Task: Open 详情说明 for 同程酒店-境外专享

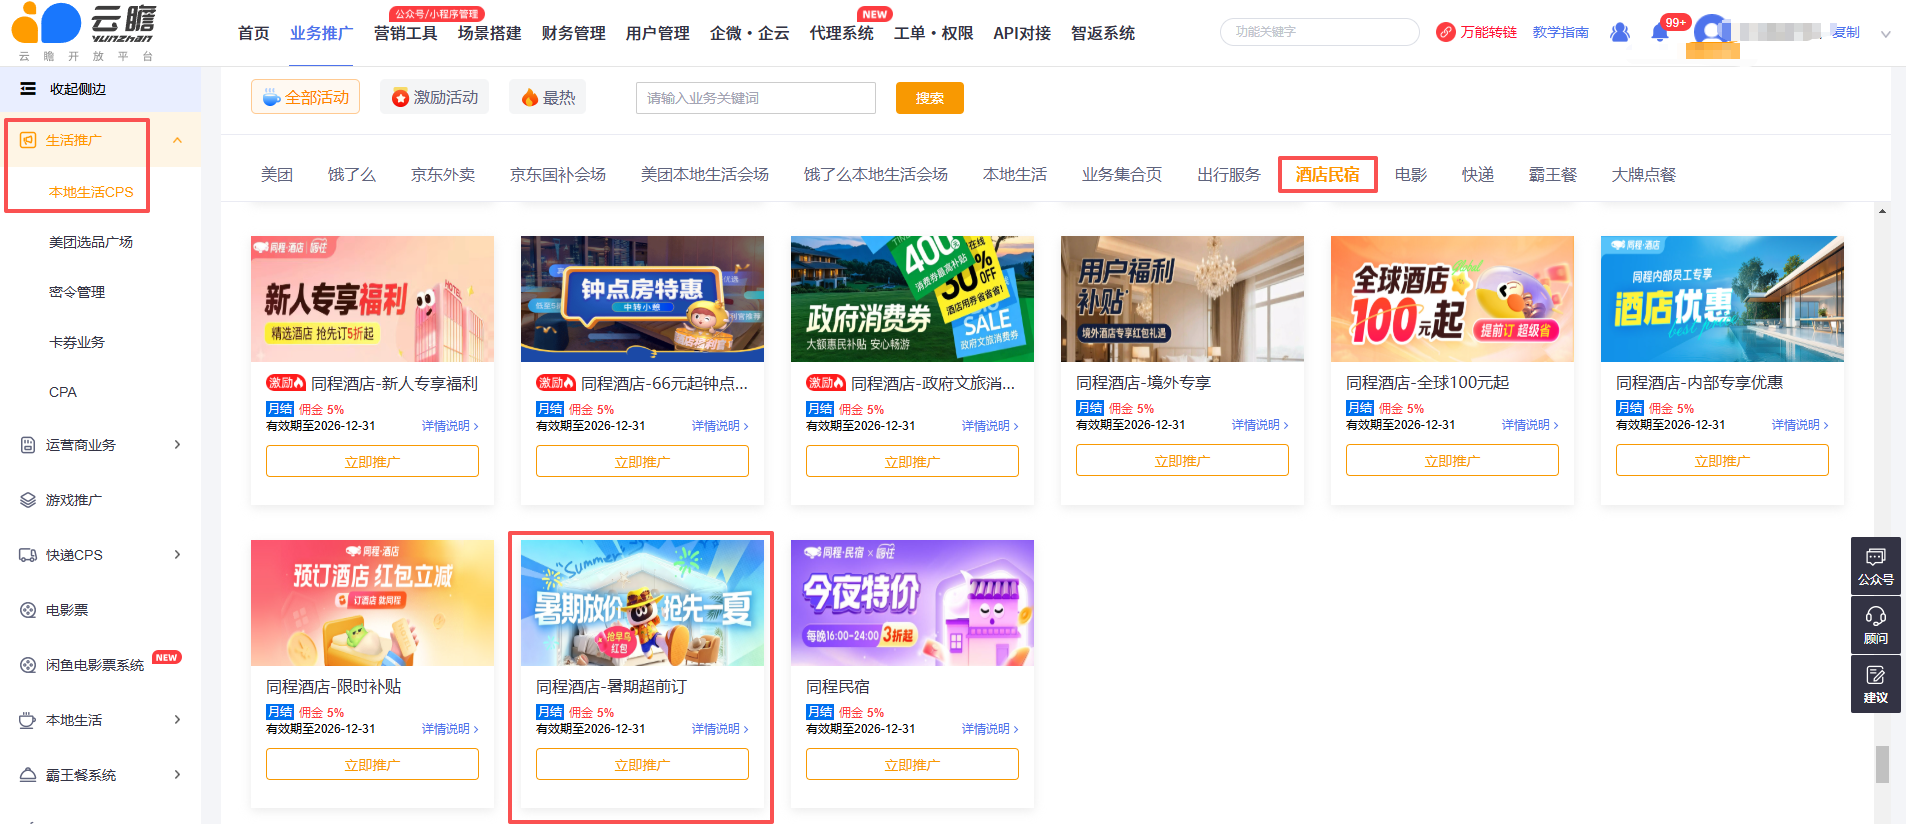Action: (x=1260, y=425)
